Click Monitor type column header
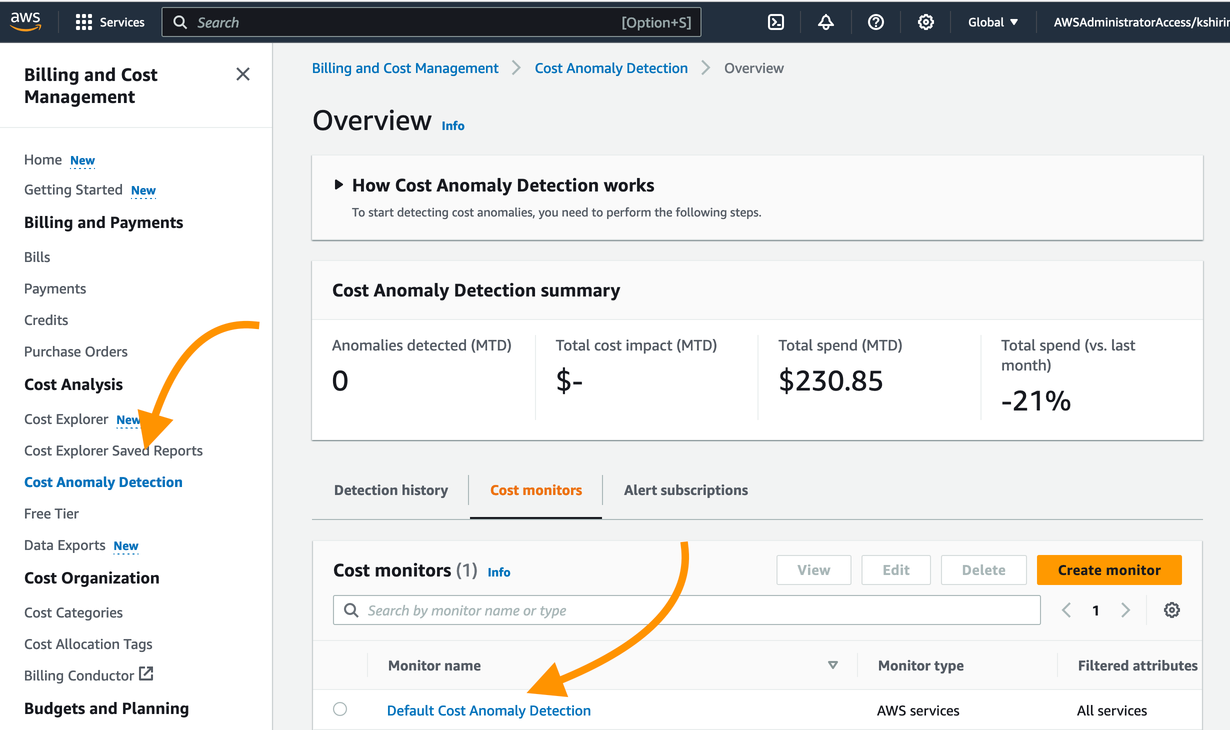This screenshot has width=1230, height=730. (x=920, y=665)
